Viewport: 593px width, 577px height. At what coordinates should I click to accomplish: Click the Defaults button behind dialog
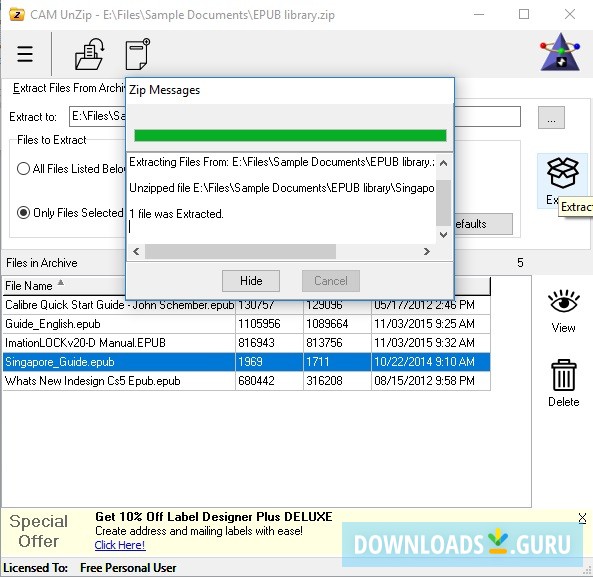[x=483, y=224]
